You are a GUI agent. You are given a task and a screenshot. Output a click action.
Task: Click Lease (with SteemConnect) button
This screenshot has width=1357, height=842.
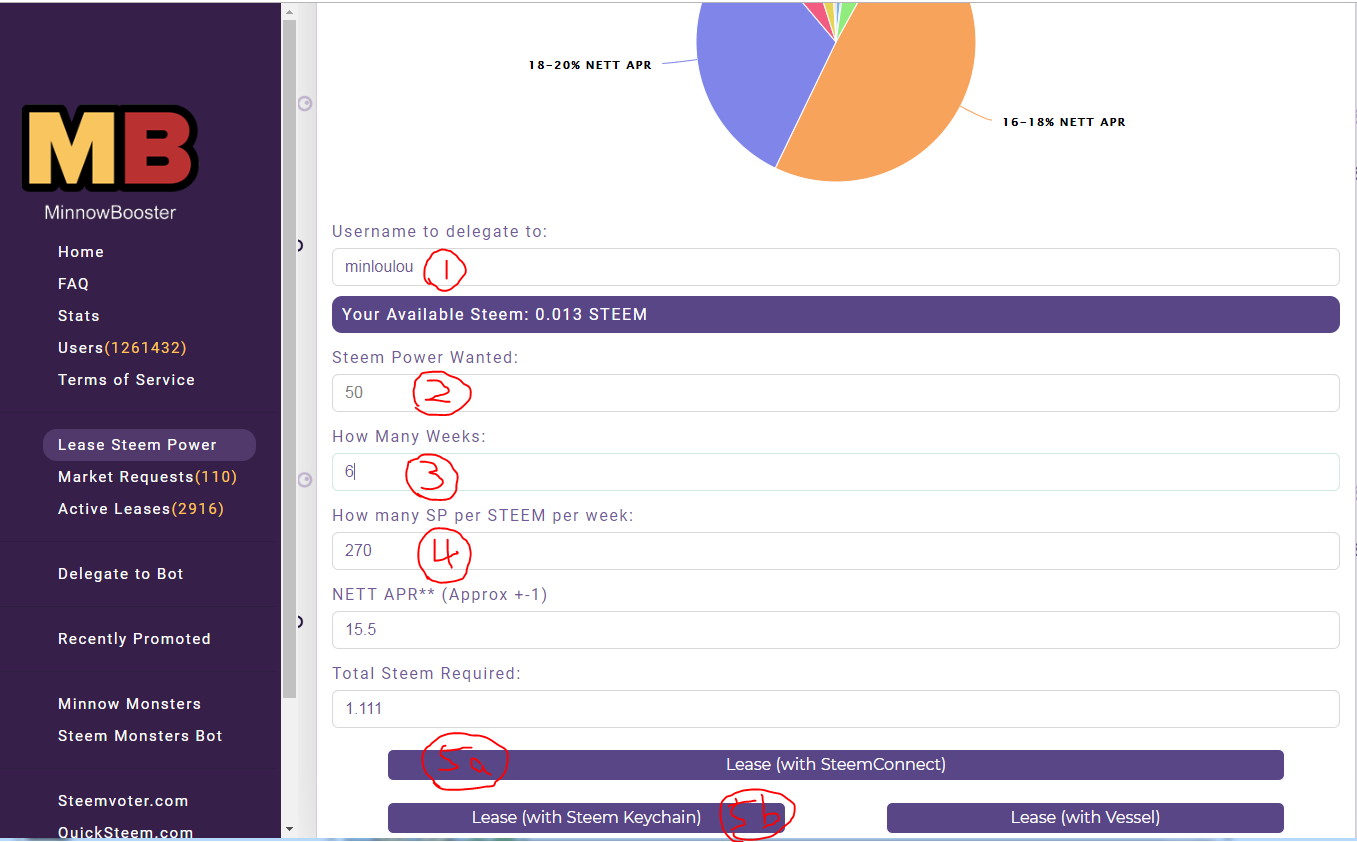tap(835, 765)
